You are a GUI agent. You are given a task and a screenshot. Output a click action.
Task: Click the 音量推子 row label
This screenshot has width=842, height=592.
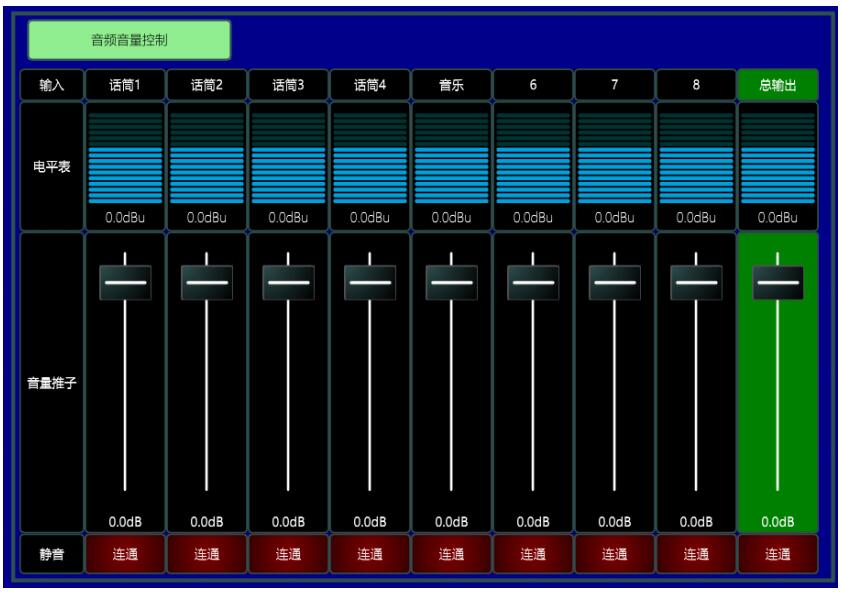(52, 382)
